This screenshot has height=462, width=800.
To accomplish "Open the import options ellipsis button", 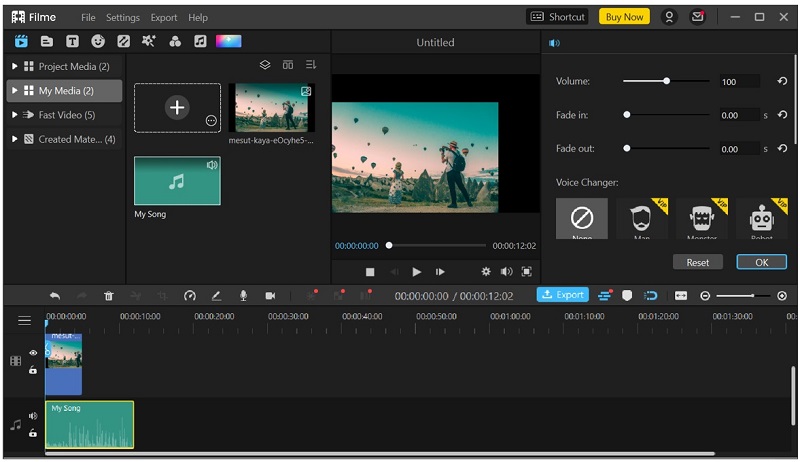I will (x=211, y=121).
